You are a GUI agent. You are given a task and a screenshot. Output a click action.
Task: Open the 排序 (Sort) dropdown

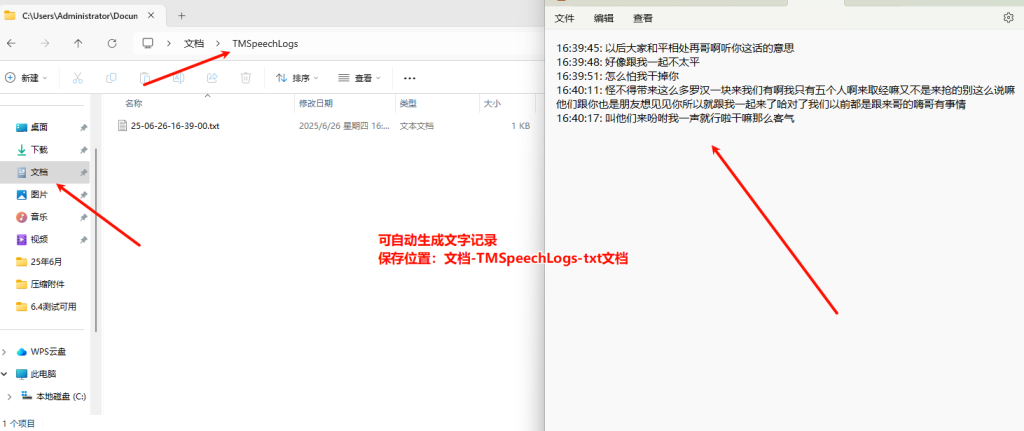point(297,78)
